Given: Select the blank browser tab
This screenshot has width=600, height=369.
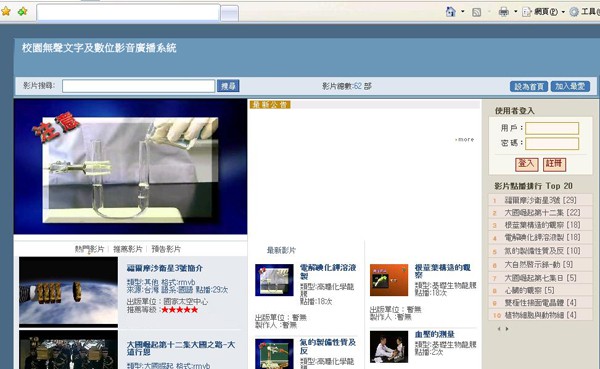Looking at the screenshot, I should coord(128,13).
